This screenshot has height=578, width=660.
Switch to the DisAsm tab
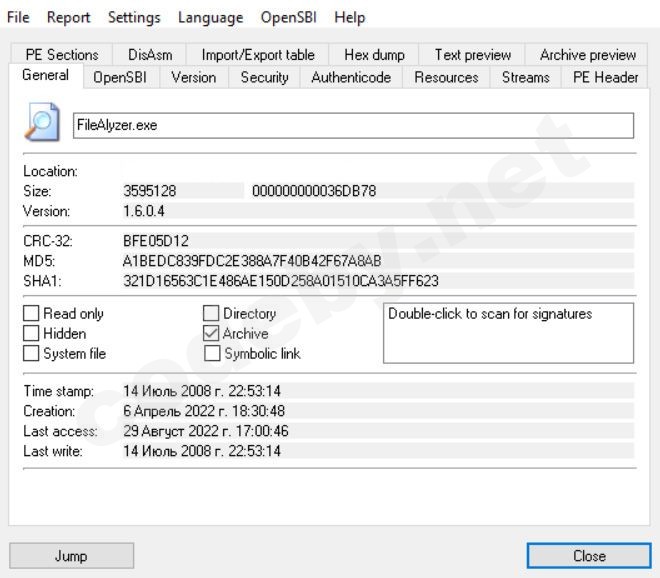pyautogui.click(x=150, y=55)
